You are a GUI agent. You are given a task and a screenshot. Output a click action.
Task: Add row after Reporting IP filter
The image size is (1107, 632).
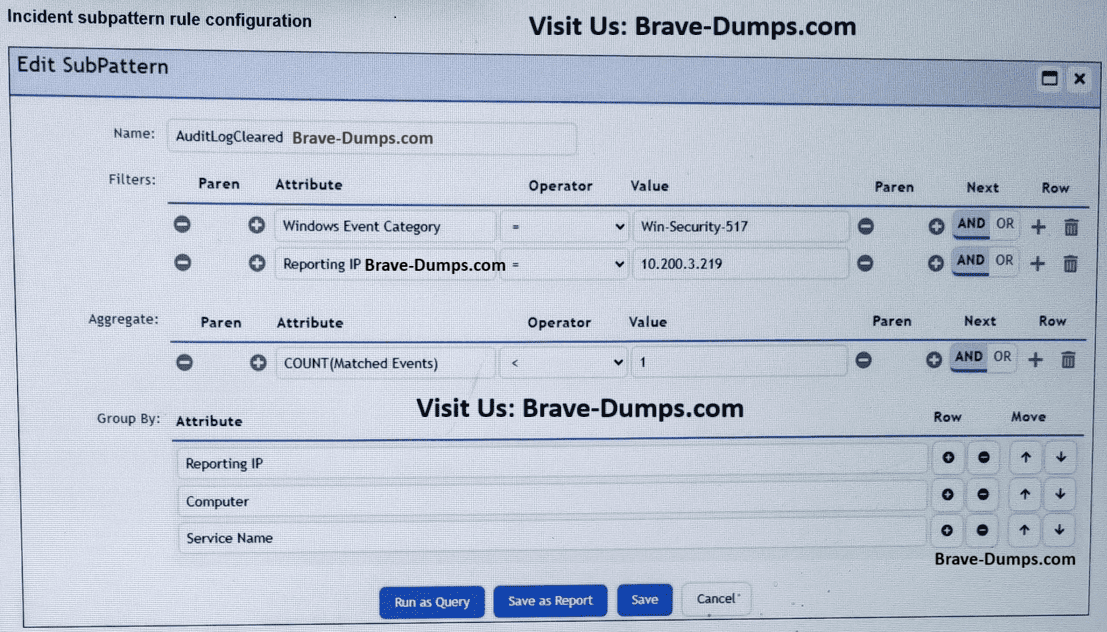1038,264
